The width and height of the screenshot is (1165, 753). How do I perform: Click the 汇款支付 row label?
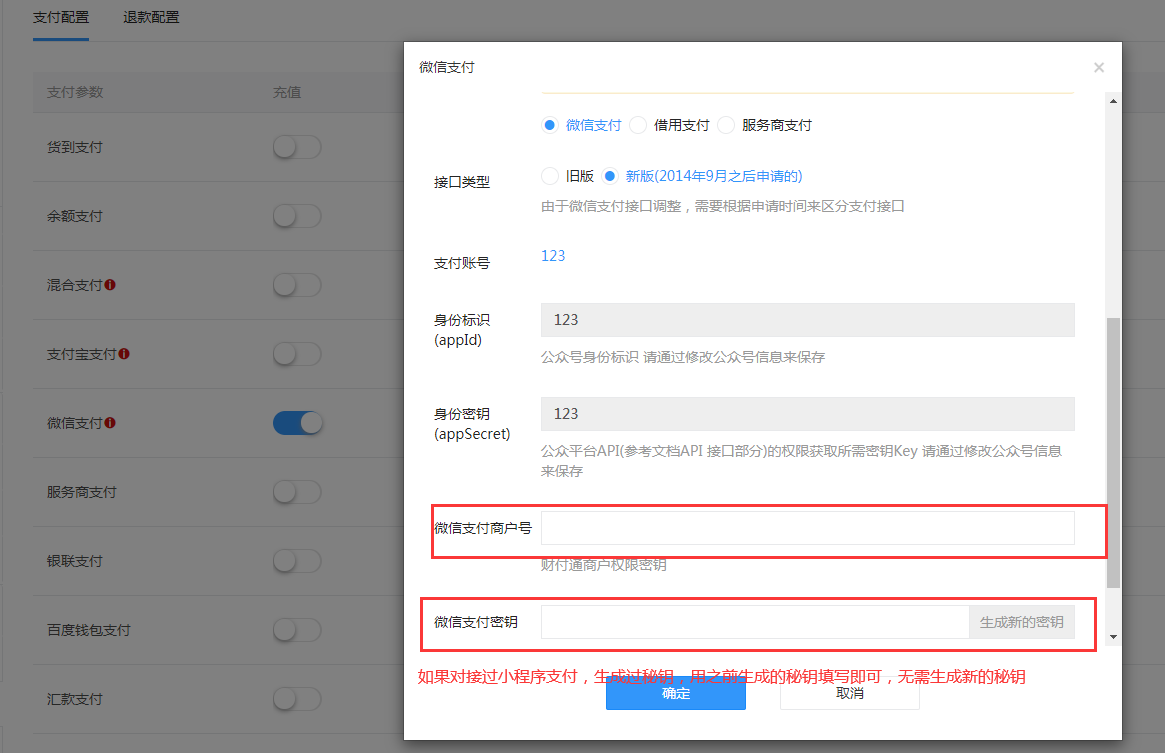coord(74,699)
